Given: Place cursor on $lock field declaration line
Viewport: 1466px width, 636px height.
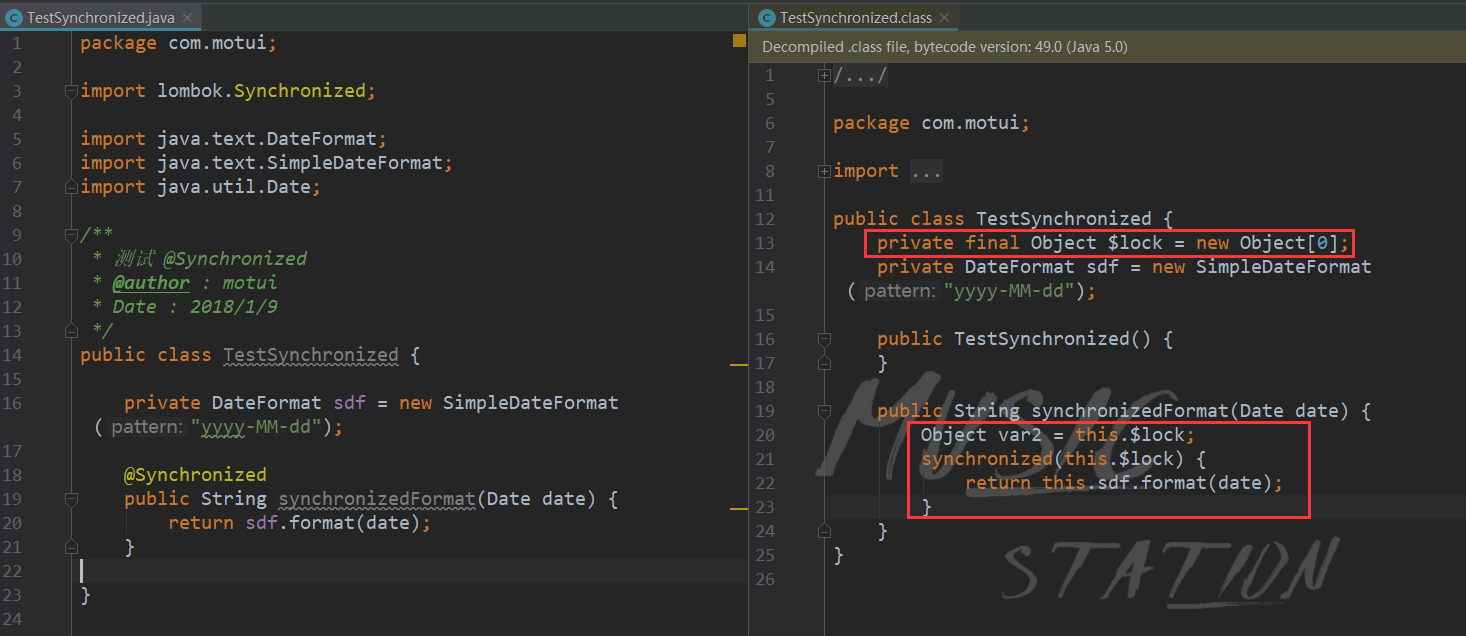Looking at the screenshot, I should 1114,243.
